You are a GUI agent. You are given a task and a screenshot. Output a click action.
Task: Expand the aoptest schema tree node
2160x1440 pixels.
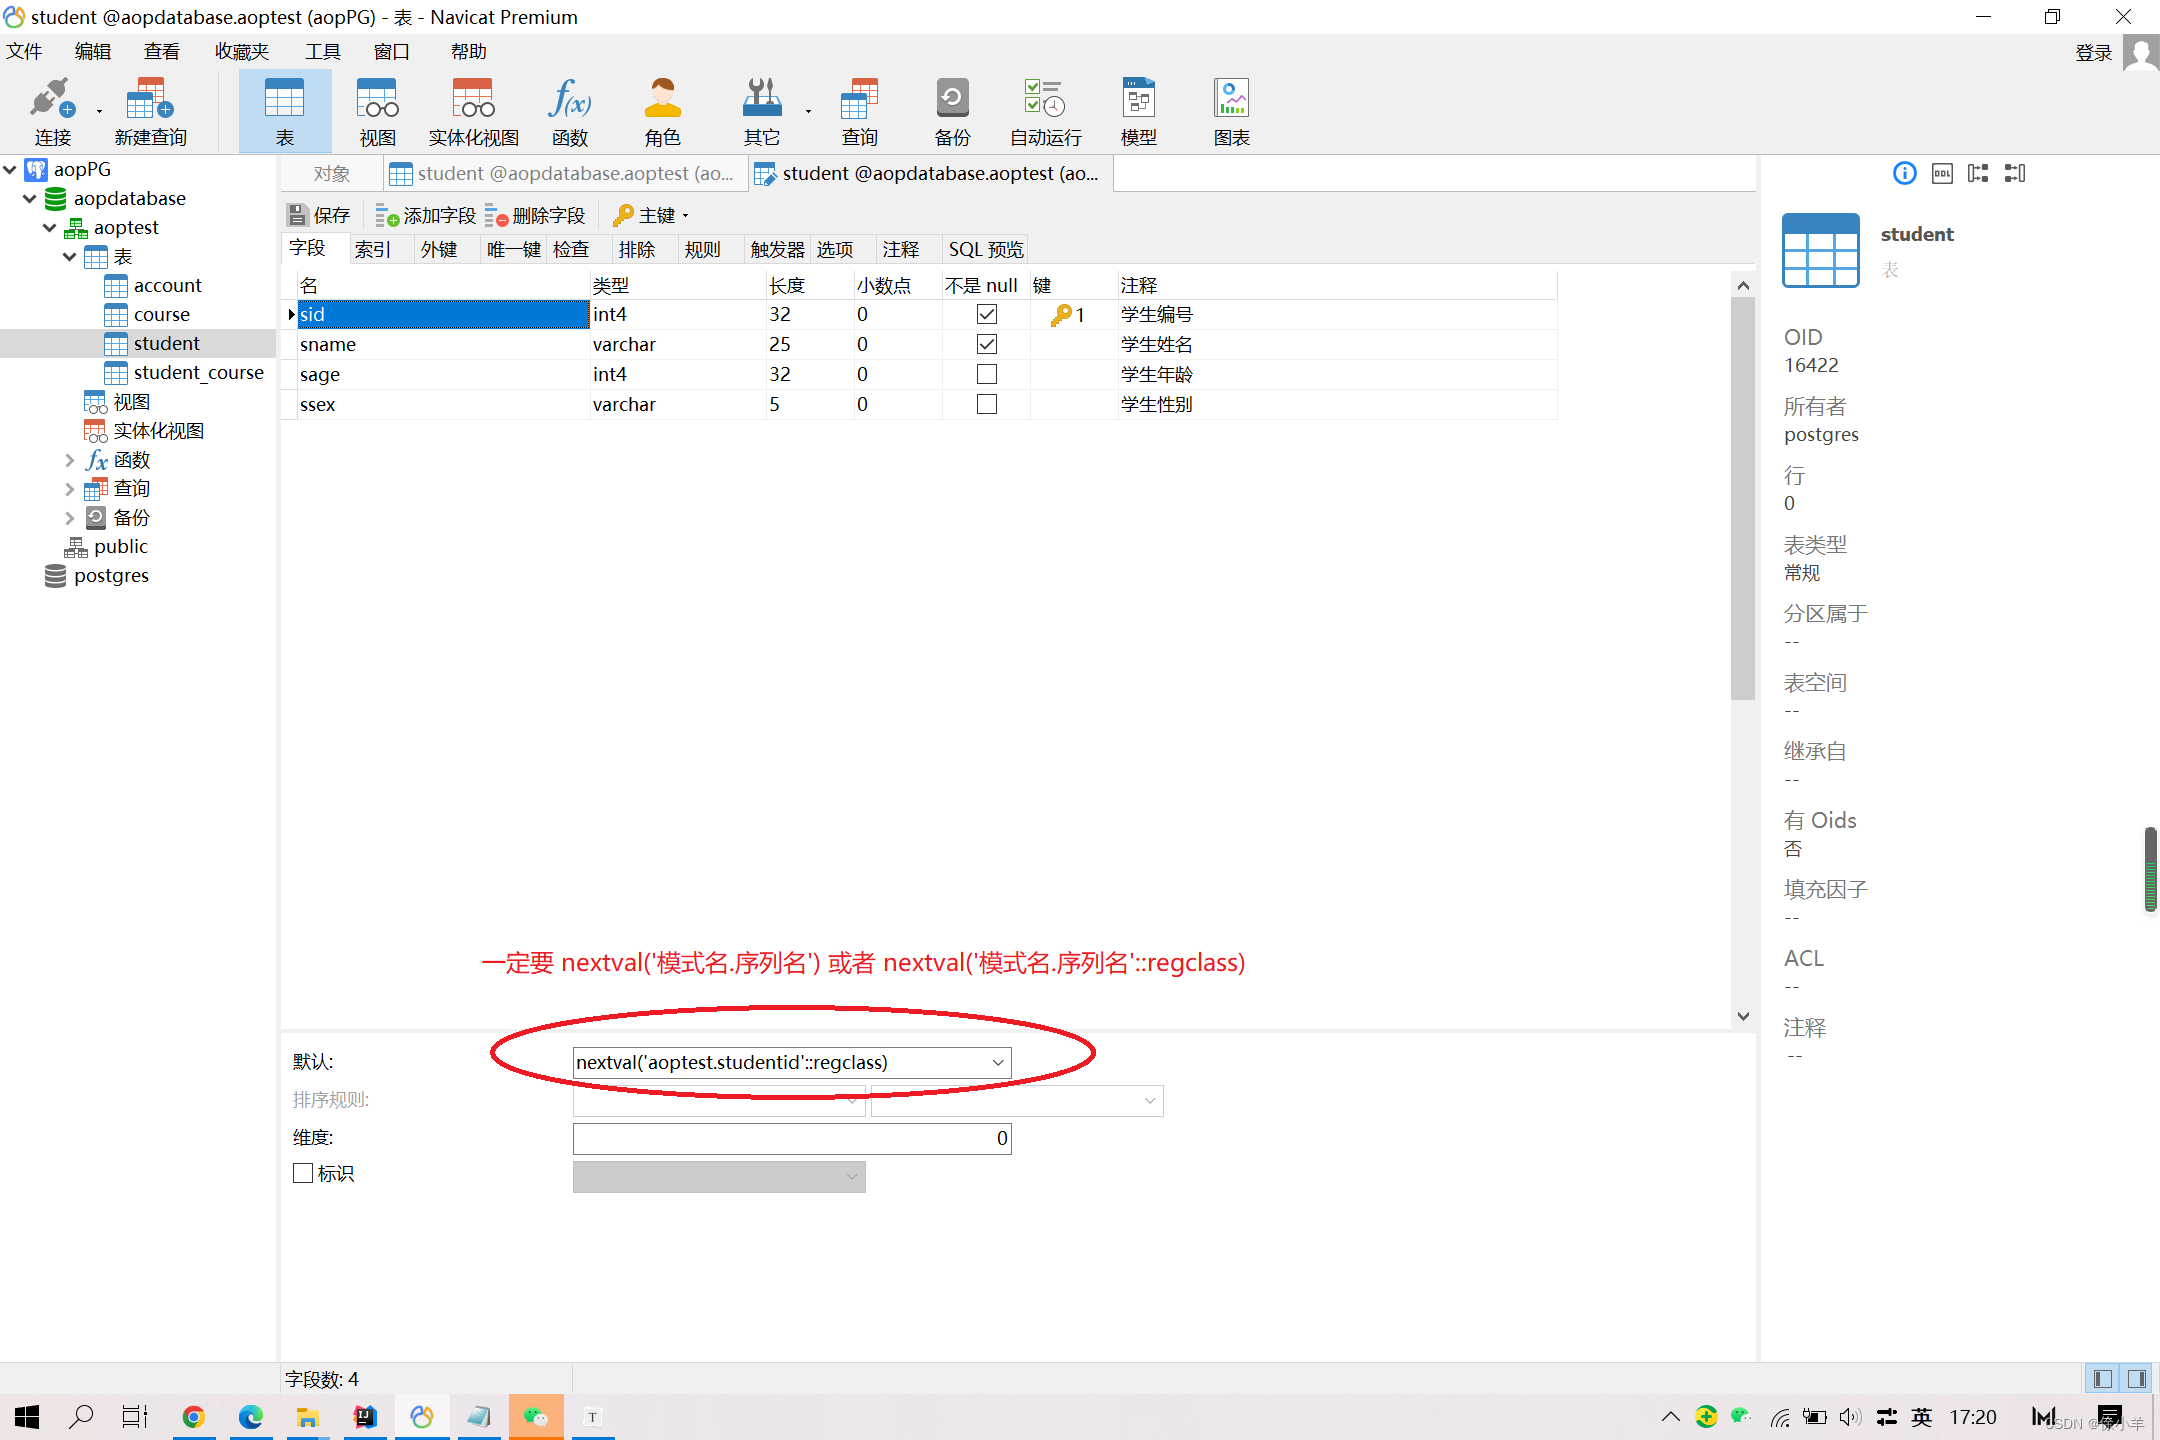coord(48,227)
